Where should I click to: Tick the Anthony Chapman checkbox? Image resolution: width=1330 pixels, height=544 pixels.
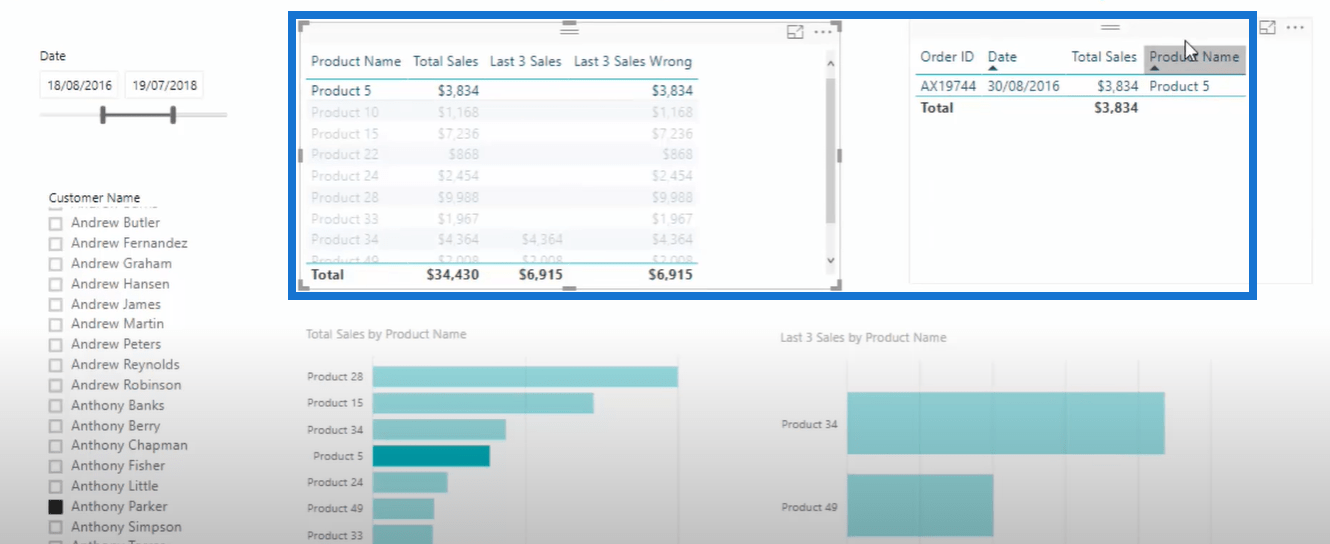[x=56, y=446]
